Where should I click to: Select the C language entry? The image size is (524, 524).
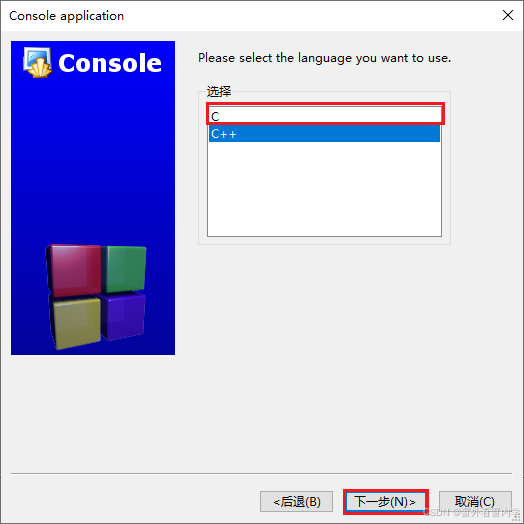tap(324, 116)
